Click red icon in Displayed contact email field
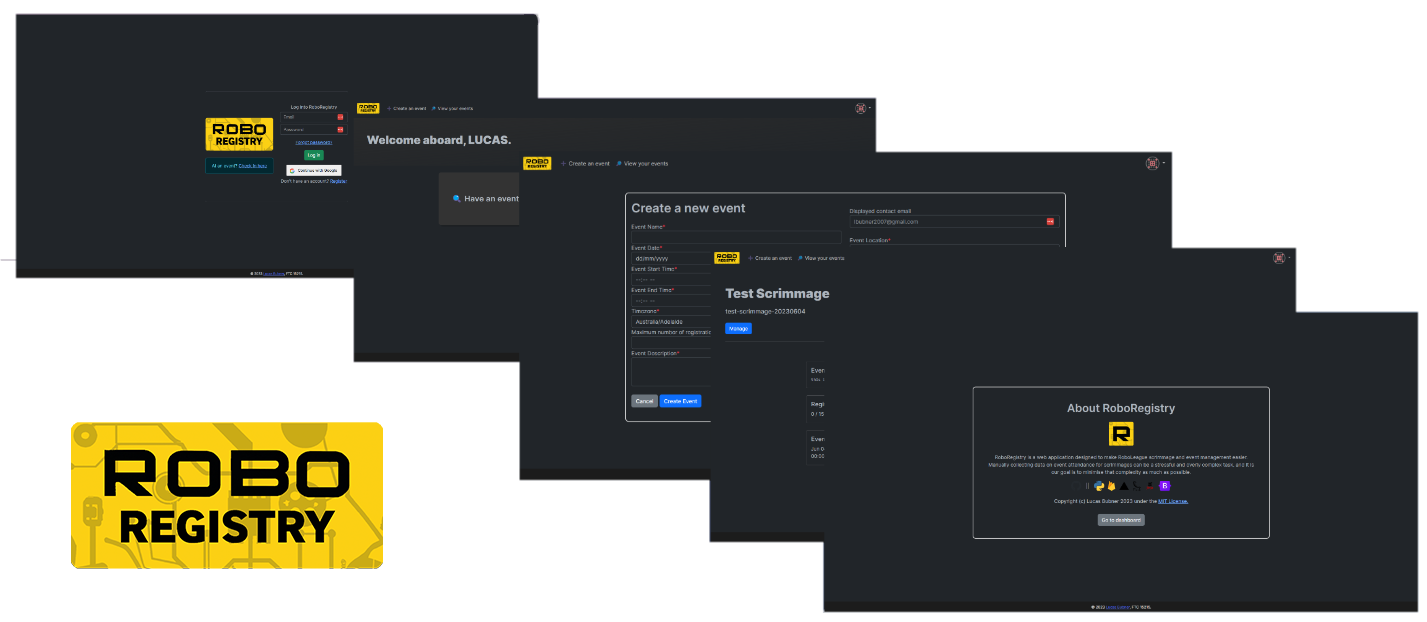This screenshot has height=622, width=1427. point(1050,221)
